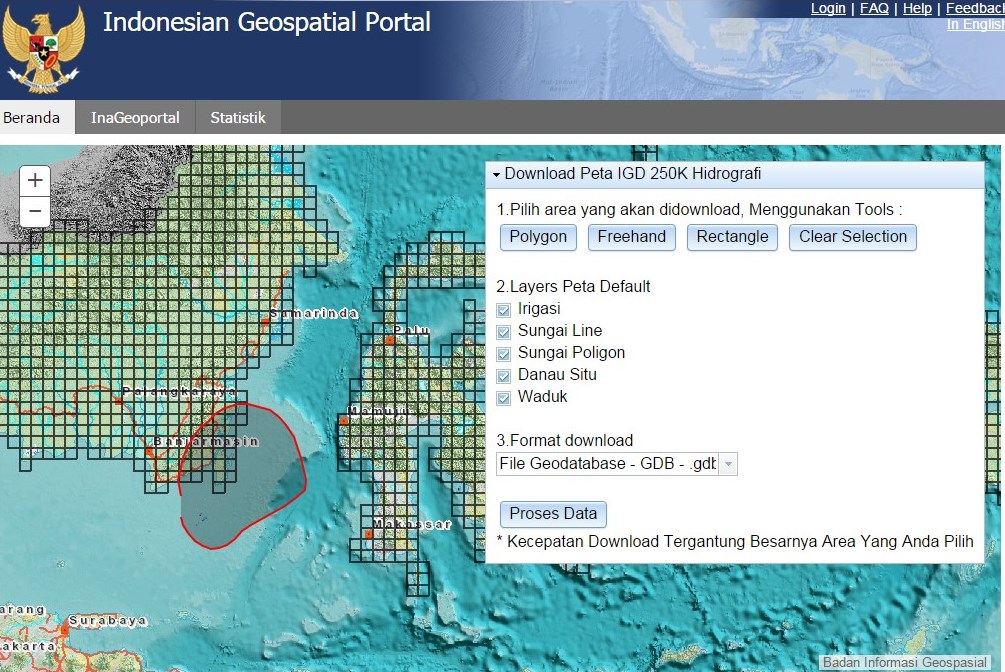Click the Garuda Pancasila portal logo
Image resolution: width=1005 pixels, height=672 pixels.
tap(42, 48)
